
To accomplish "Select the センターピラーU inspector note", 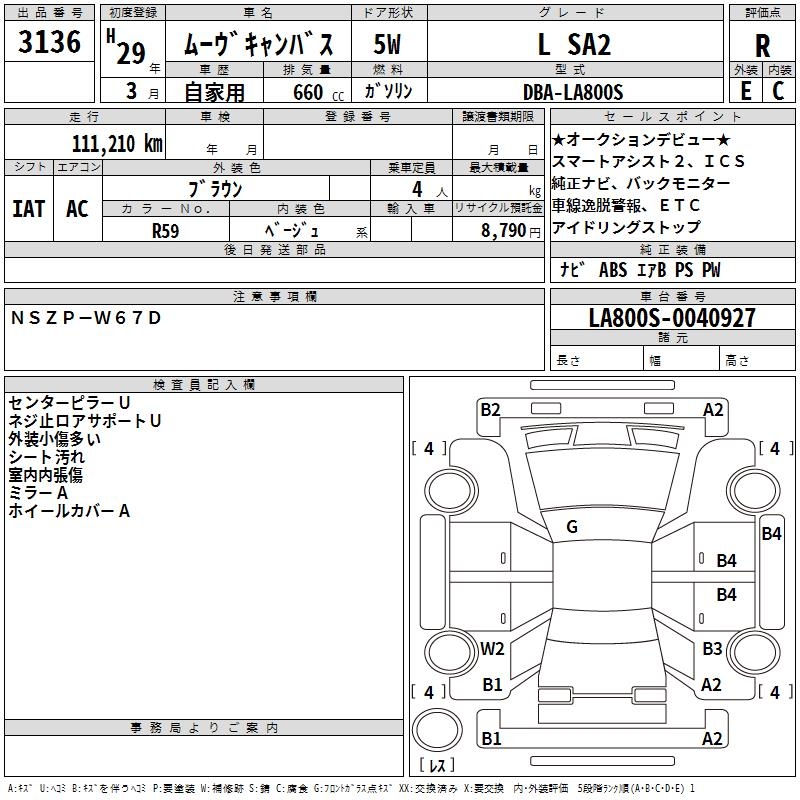I will click(69, 402).
